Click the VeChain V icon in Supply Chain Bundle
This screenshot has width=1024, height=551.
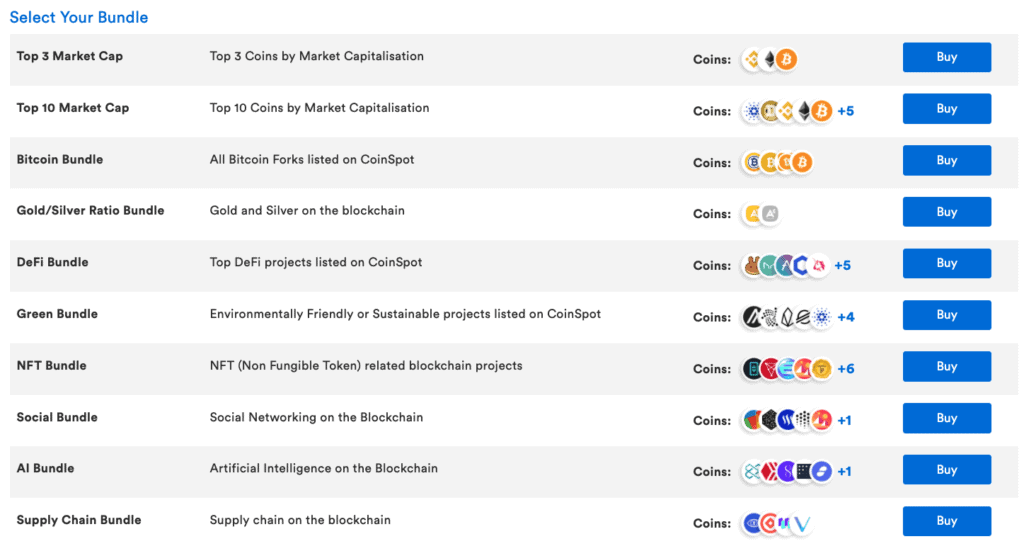point(802,524)
